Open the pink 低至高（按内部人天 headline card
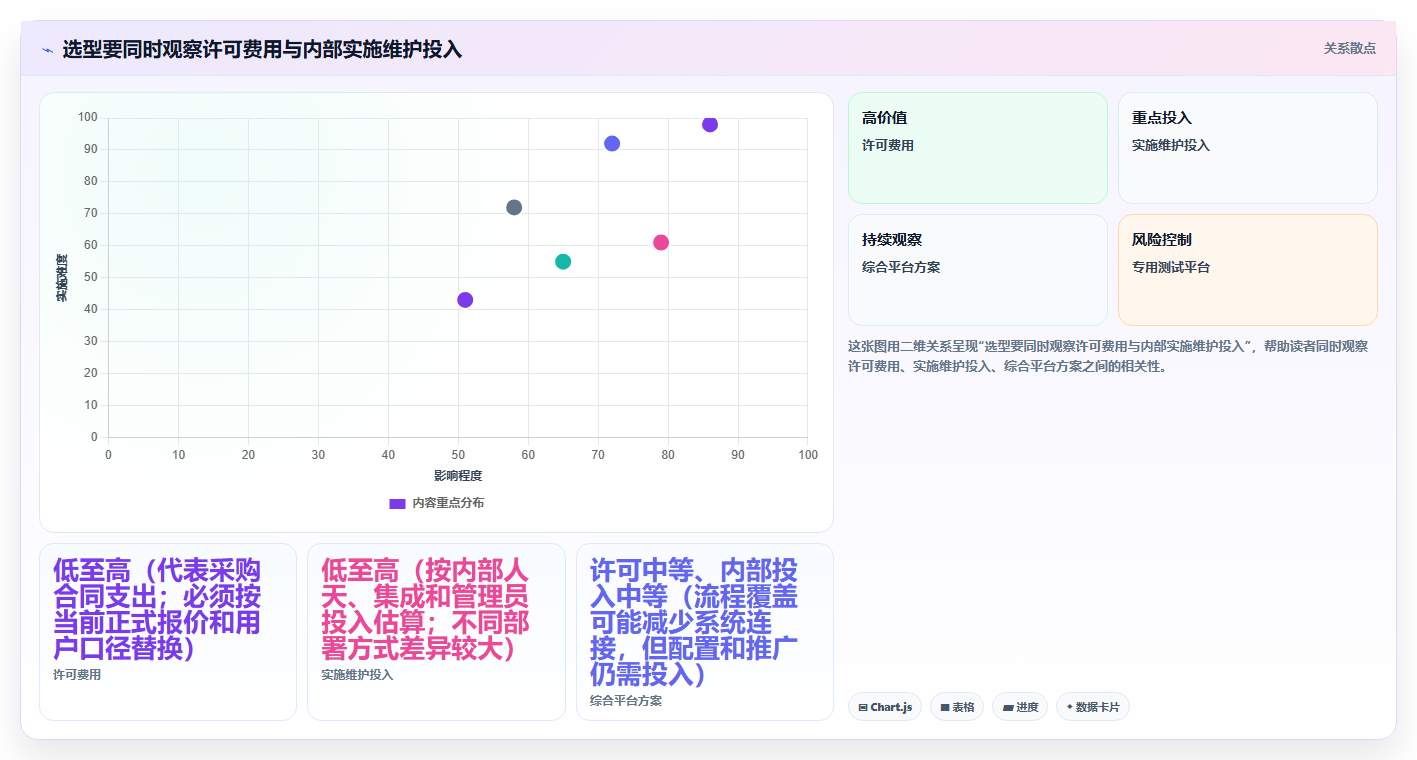 click(x=436, y=632)
